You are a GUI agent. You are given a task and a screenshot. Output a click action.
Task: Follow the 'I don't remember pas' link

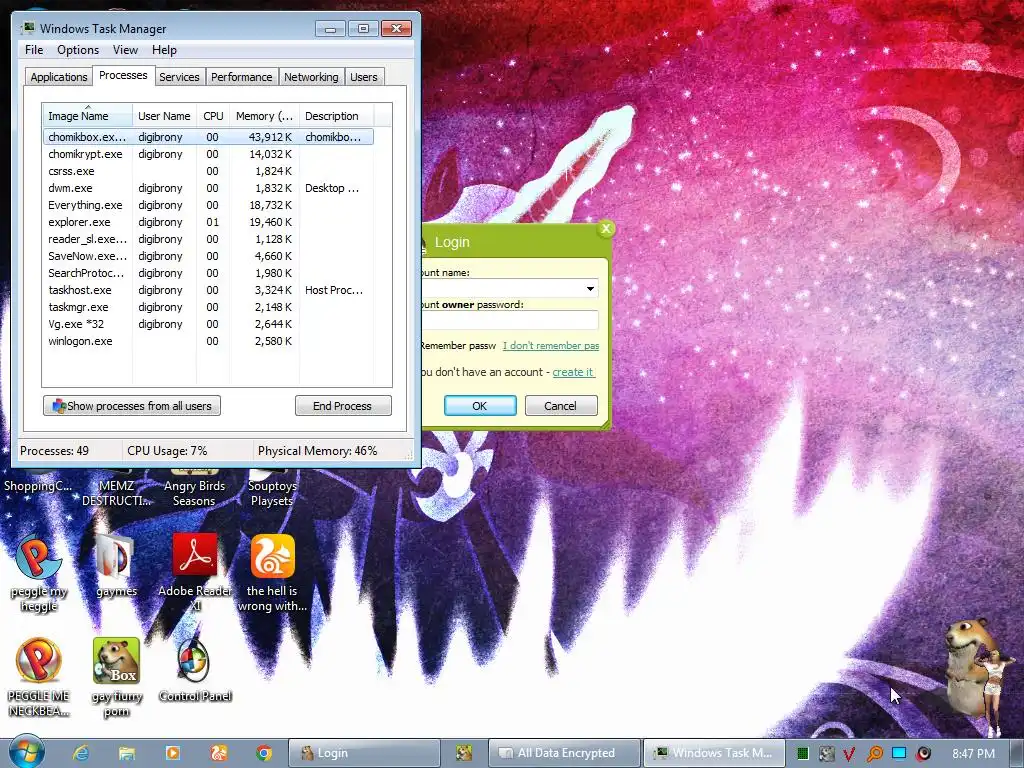point(551,345)
